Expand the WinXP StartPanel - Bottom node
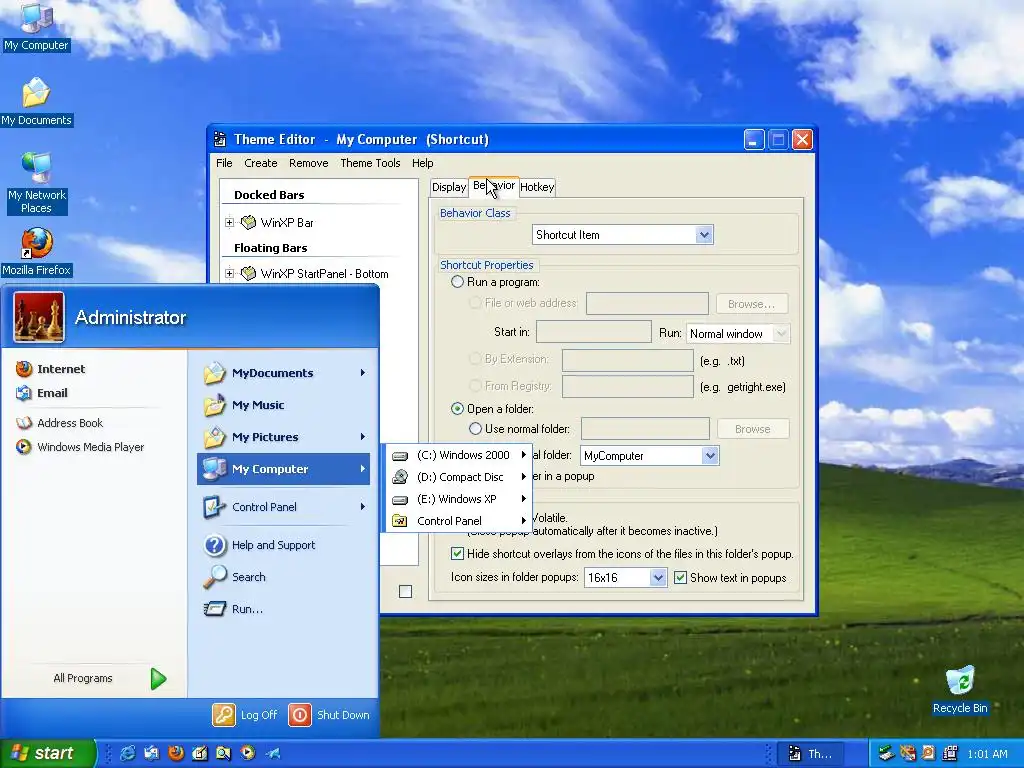The image size is (1024, 768). tap(229, 274)
